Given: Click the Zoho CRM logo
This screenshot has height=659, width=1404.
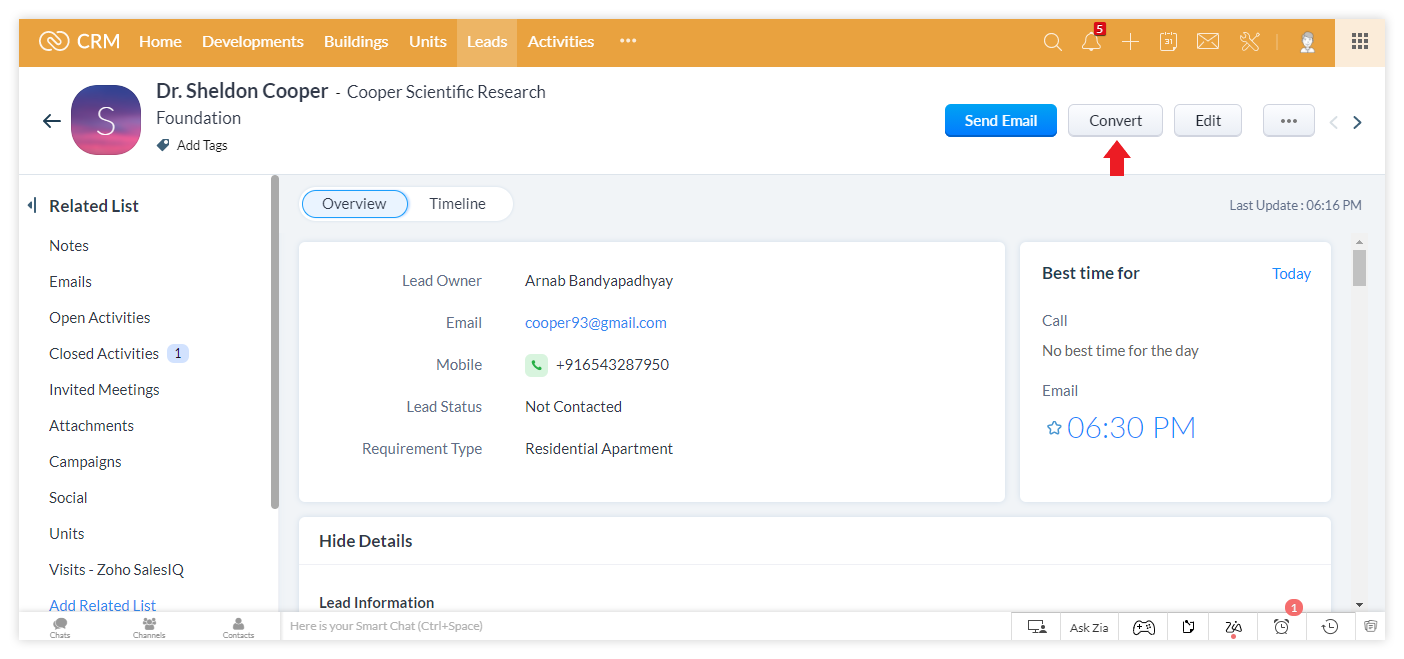Looking at the screenshot, I should [x=79, y=41].
